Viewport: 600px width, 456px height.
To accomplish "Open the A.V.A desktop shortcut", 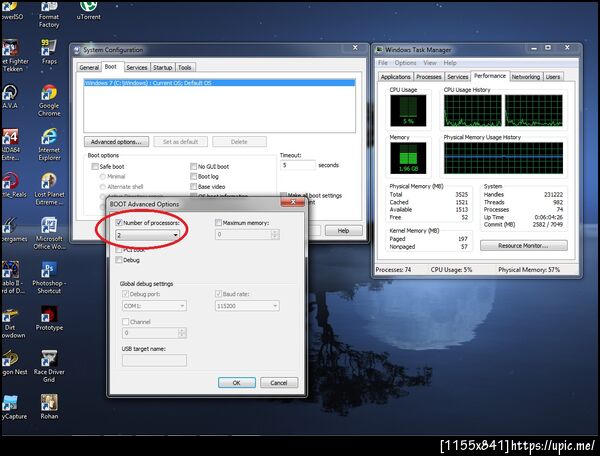I will point(9,96).
